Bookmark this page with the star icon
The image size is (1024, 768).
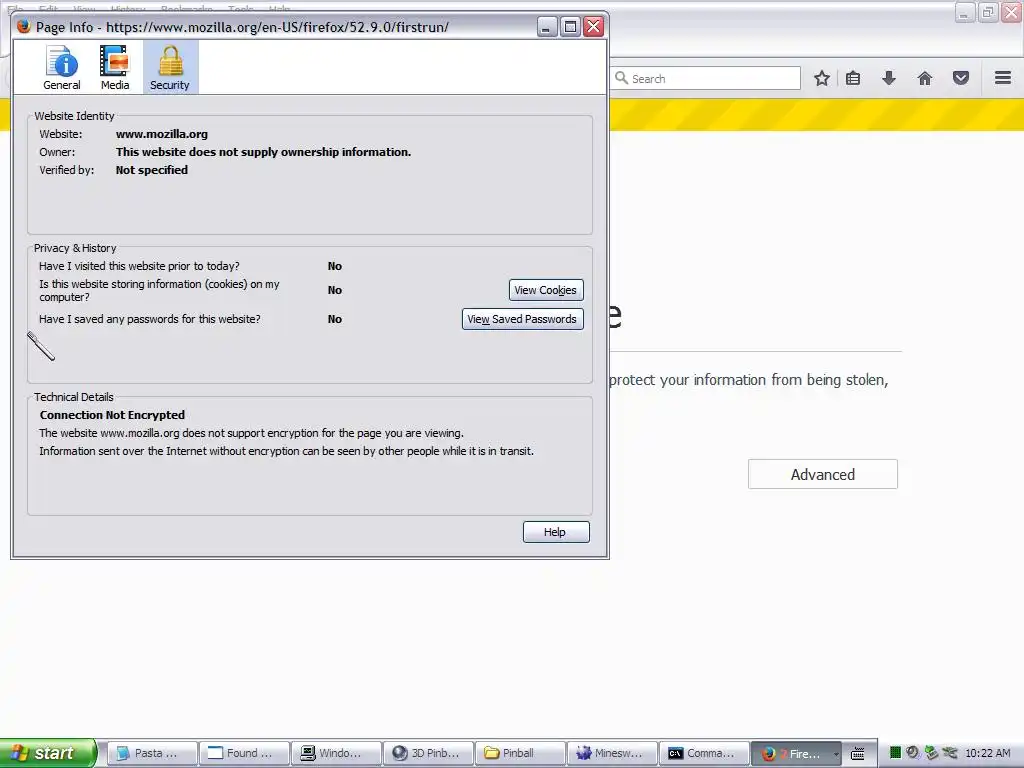click(x=822, y=78)
